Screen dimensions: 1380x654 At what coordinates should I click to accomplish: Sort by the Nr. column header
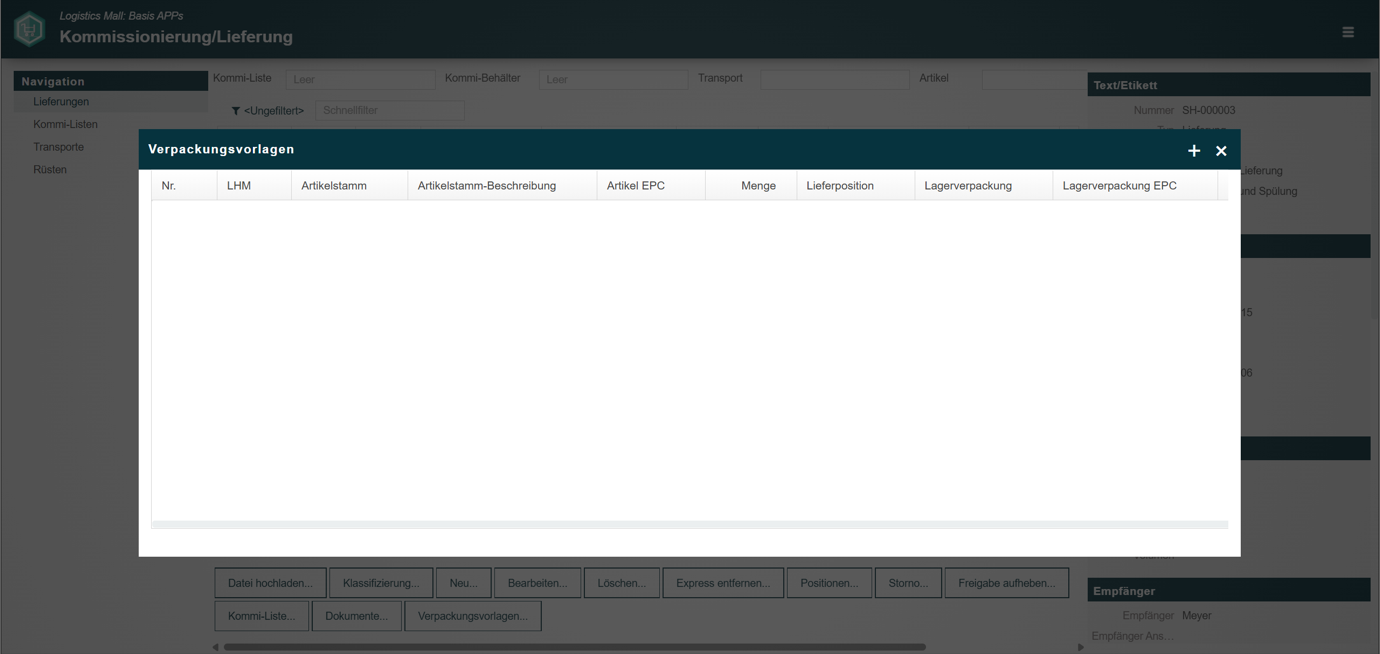click(185, 186)
